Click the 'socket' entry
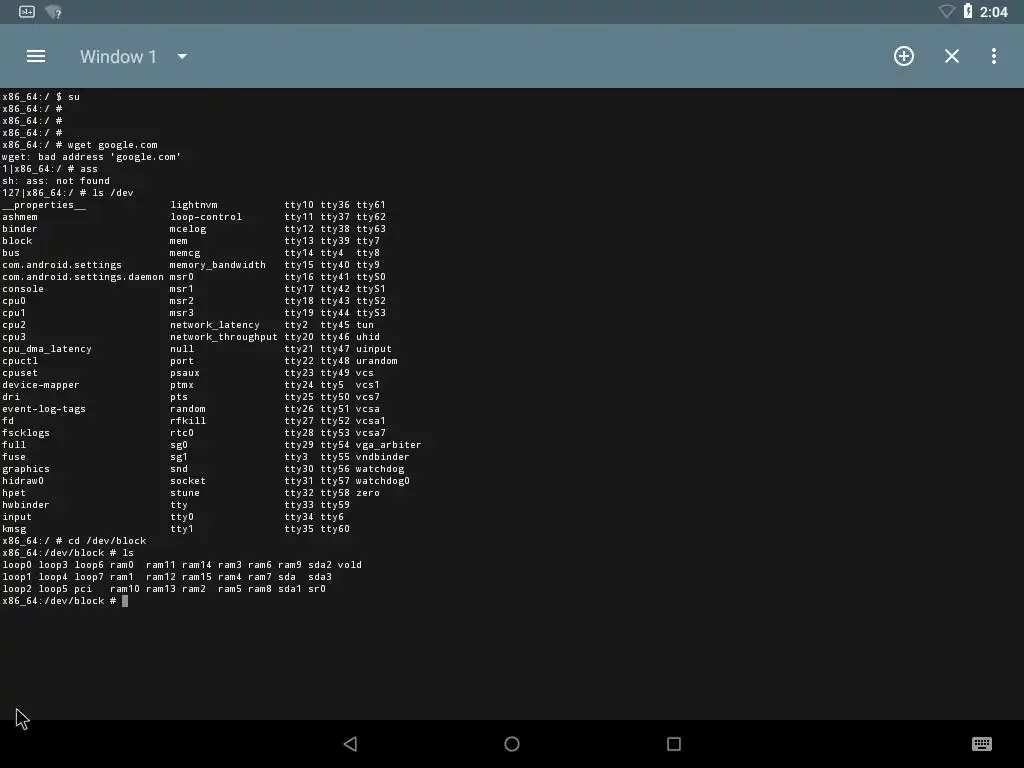 pyautogui.click(x=188, y=481)
